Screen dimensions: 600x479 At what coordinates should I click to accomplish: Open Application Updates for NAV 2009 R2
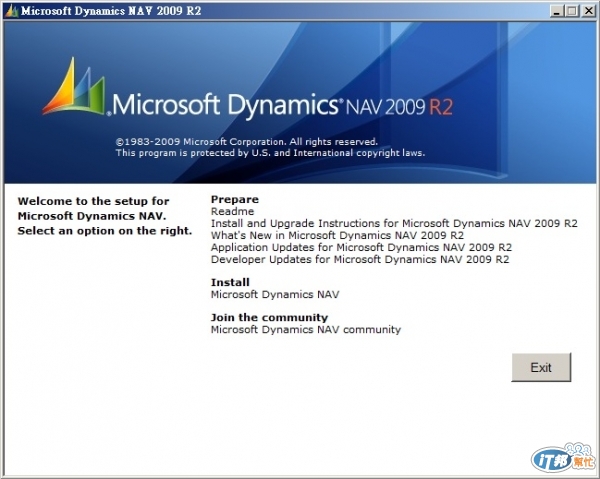(361, 248)
